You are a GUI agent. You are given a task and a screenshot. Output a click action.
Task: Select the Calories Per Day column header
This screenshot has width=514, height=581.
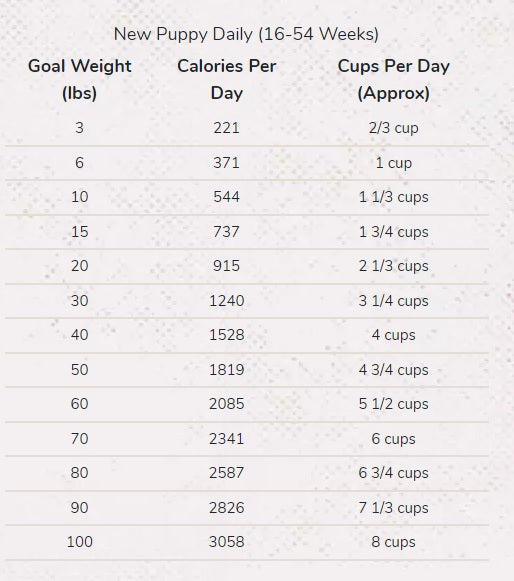coord(226,80)
